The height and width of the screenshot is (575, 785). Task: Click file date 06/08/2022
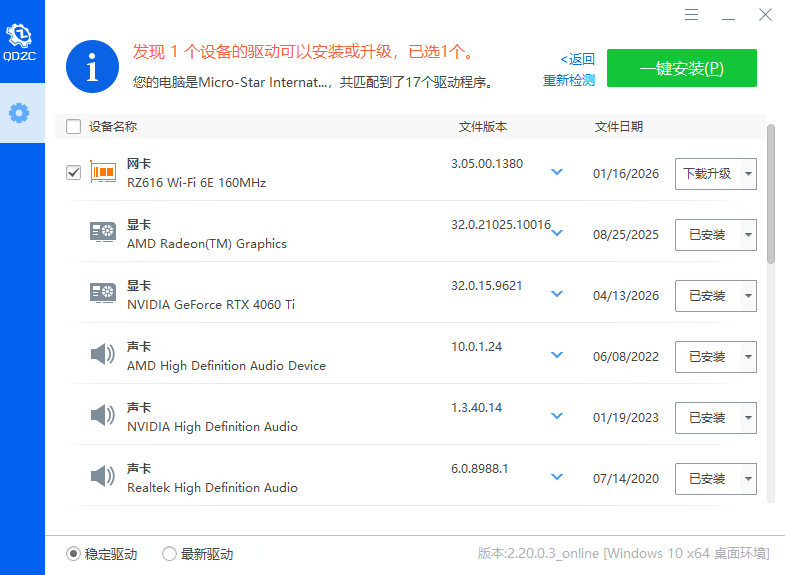(x=626, y=357)
